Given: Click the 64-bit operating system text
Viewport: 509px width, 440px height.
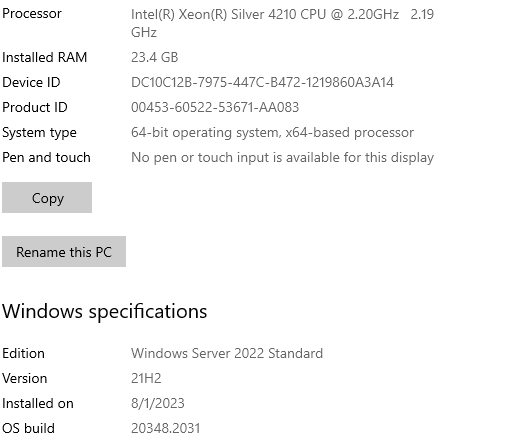Looking at the screenshot, I should click(x=272, y=133).
